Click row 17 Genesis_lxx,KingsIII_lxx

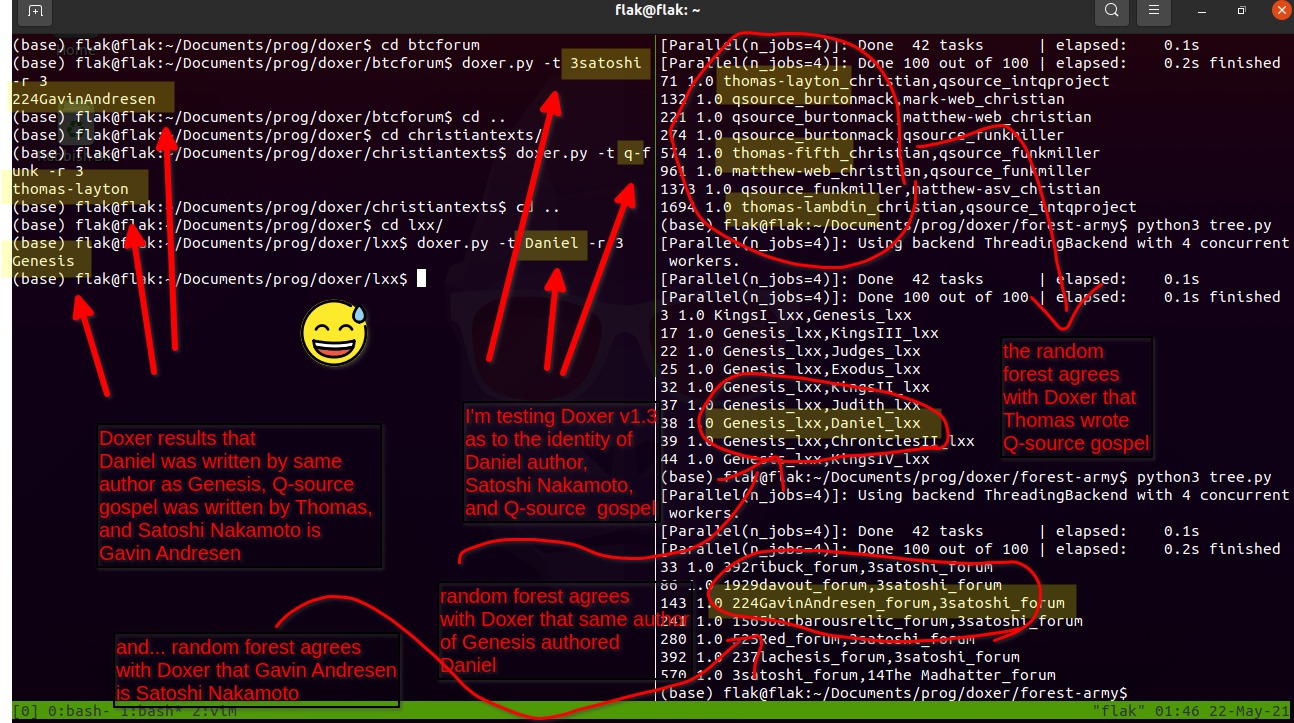(799, 333)
